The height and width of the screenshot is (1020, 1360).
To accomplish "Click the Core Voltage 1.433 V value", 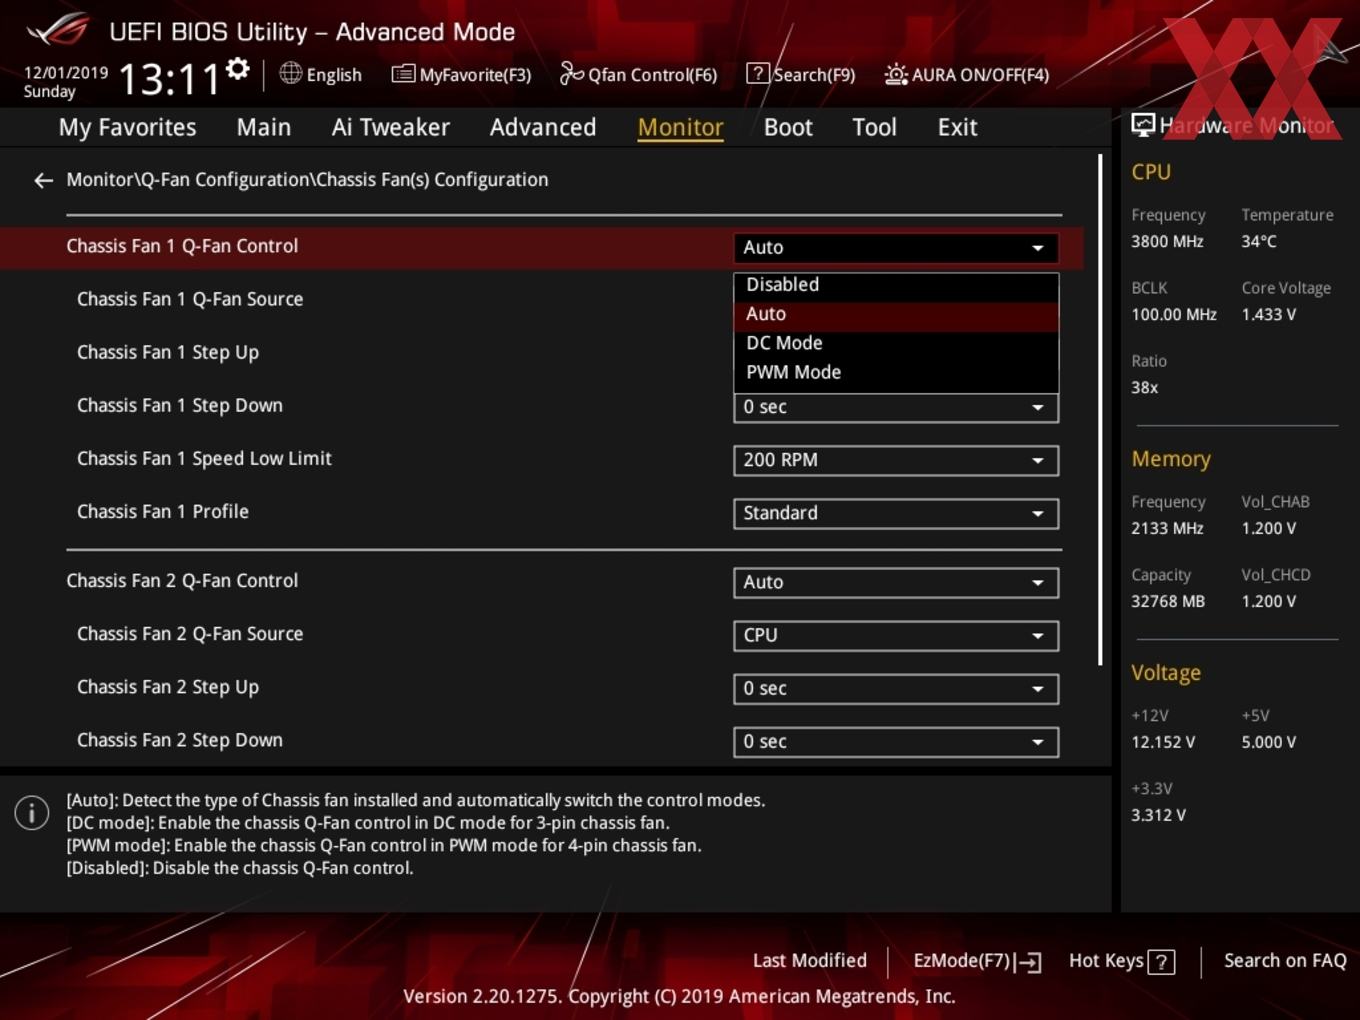I will coord(1269,315).
